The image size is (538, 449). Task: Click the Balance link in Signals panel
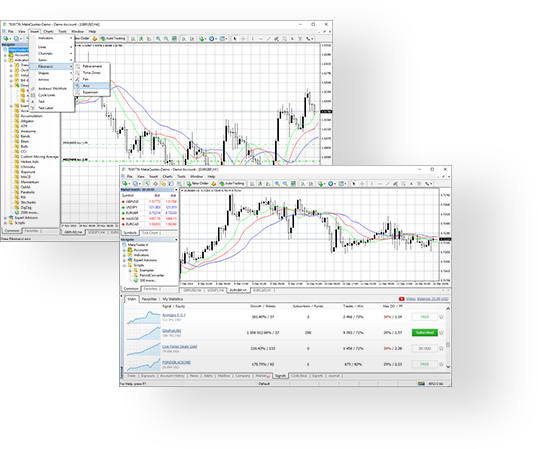(433, 299)
